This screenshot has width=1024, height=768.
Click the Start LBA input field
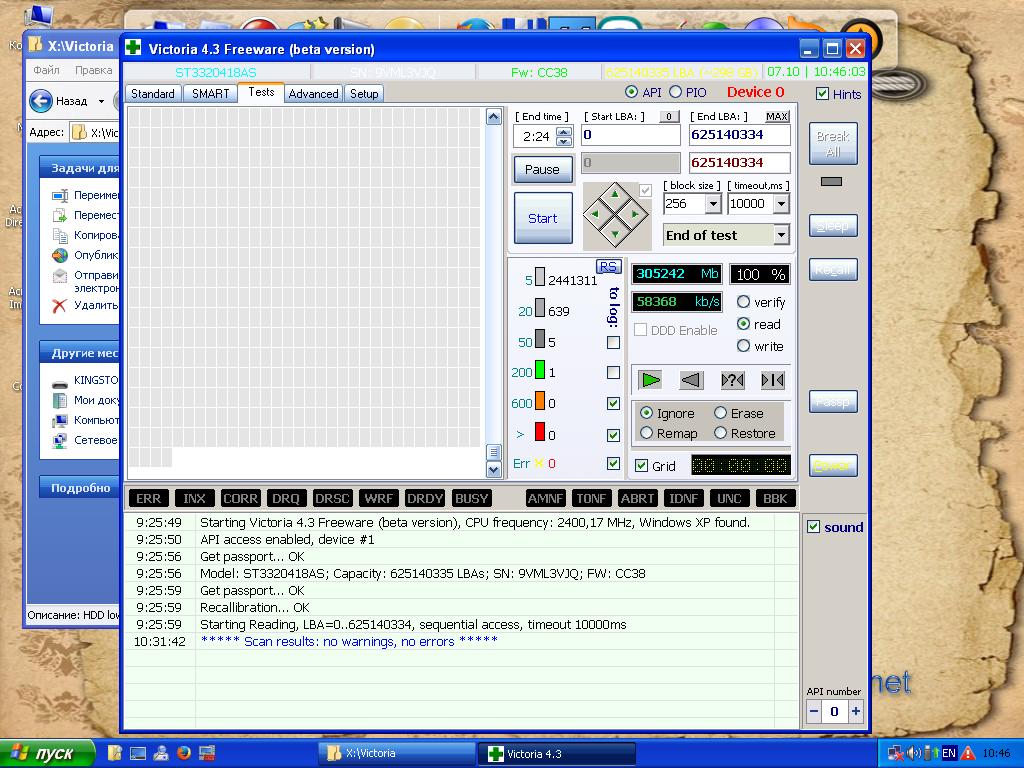pos(630,135)
